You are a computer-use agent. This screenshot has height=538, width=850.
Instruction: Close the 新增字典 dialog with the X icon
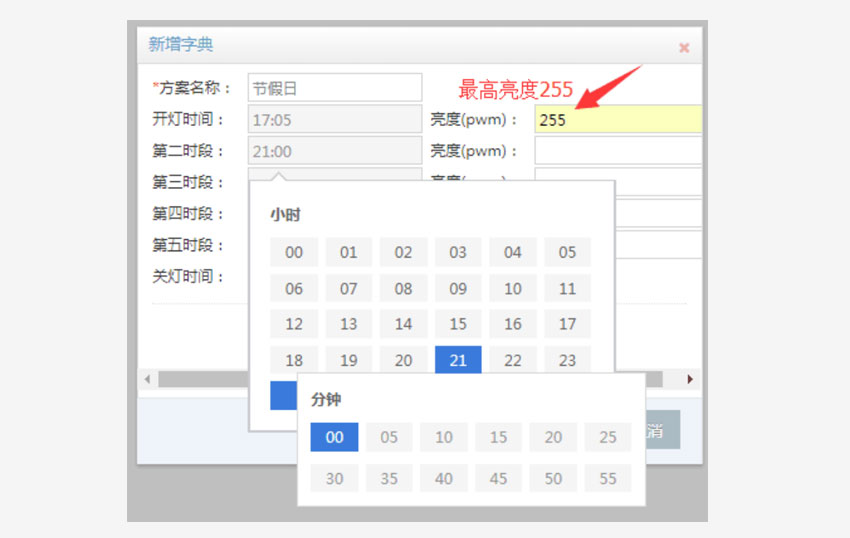pyautogui.click(x=684, y=47)
